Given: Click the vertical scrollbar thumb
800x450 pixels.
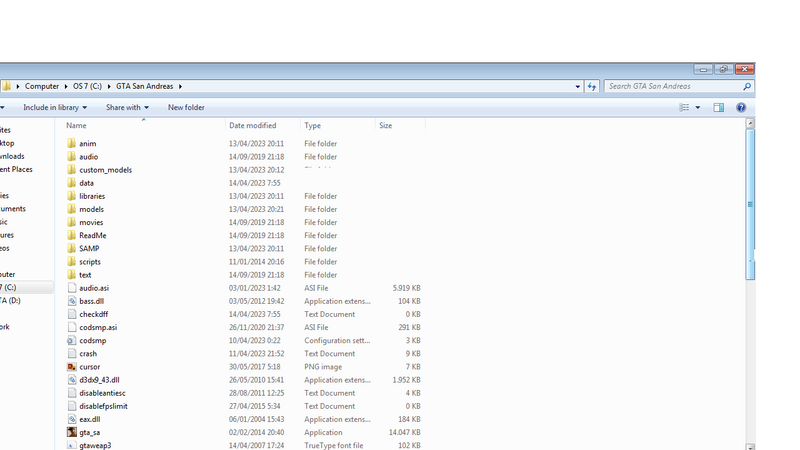Looking at the screenshot, I should 750,204.
